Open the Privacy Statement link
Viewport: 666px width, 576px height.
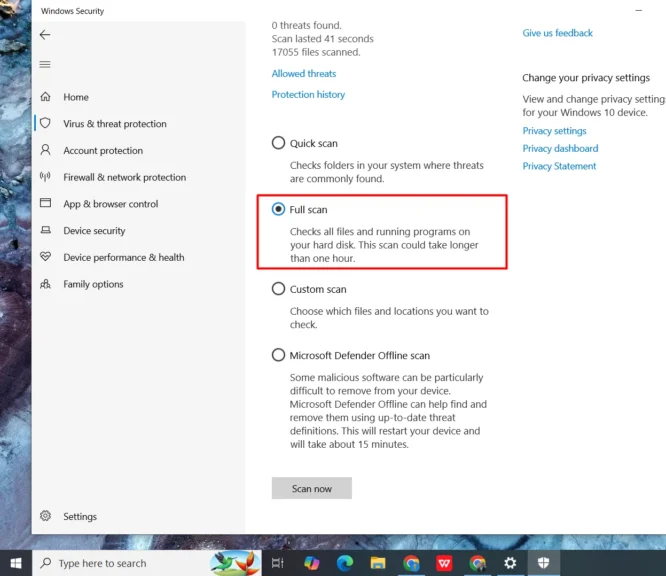(559, 166)
